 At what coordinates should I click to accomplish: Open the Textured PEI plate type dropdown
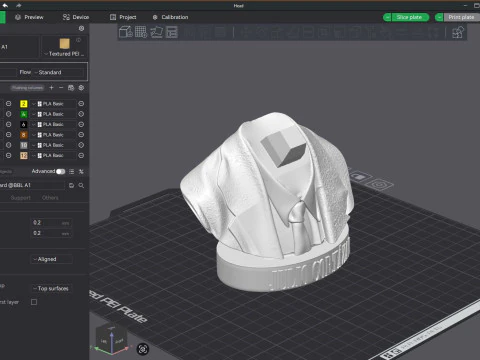(x=64, y=54)
